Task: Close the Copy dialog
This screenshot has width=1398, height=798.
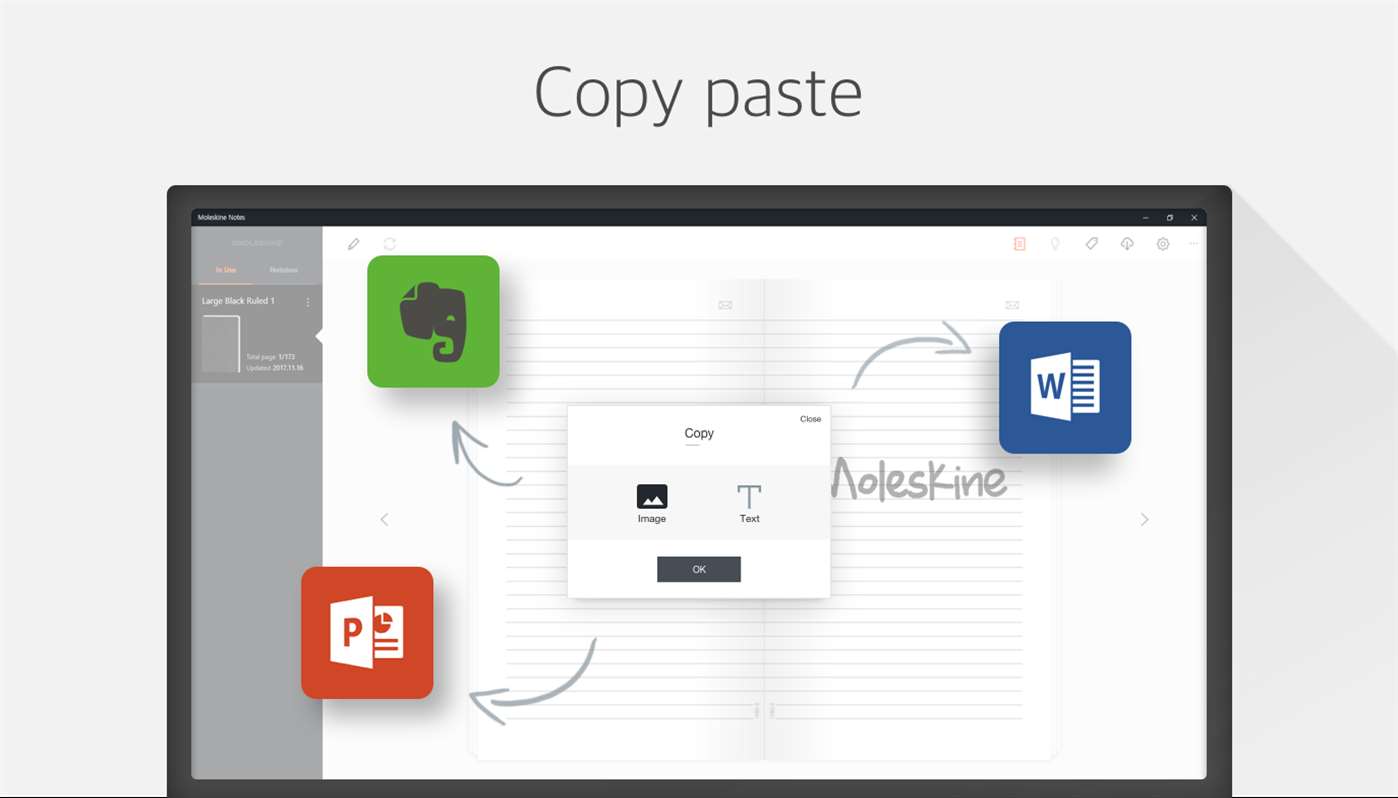Action: pyautogui.click(x=810, y=419)
